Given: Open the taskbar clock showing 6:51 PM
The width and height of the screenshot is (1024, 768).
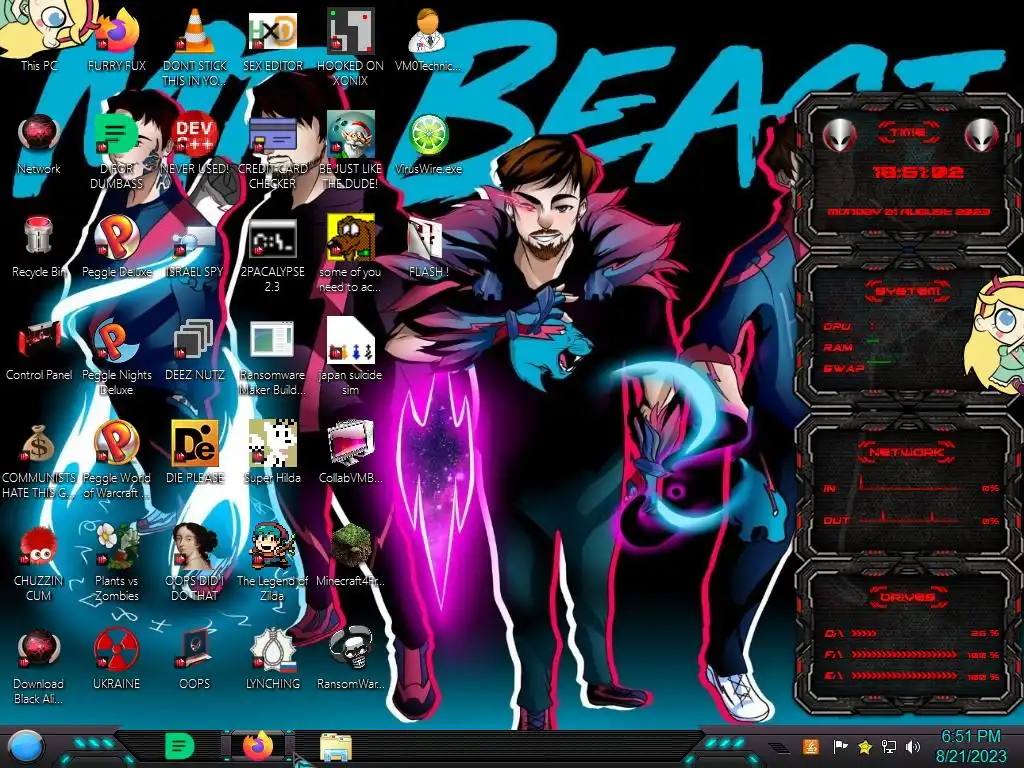Looking at the screenshot, I should pos(970,746).
